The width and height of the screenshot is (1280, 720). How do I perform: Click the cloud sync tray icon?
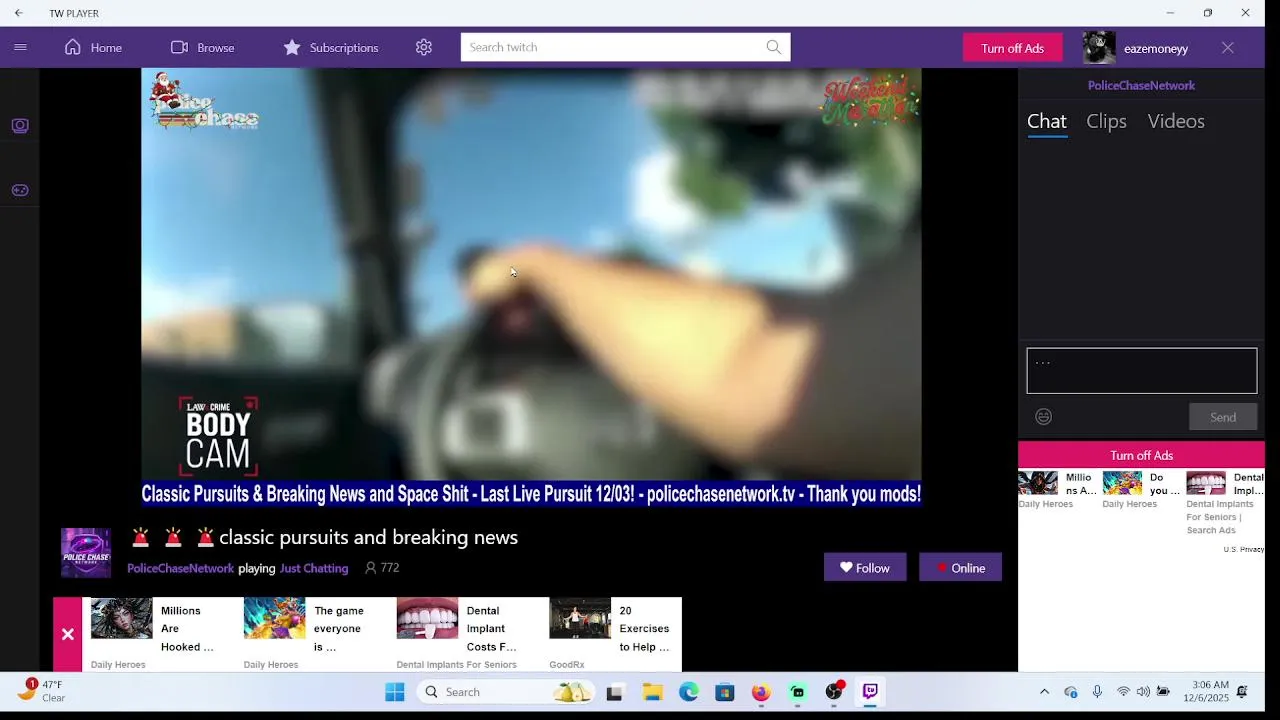pyautogui.click(x=1070, y=692)
